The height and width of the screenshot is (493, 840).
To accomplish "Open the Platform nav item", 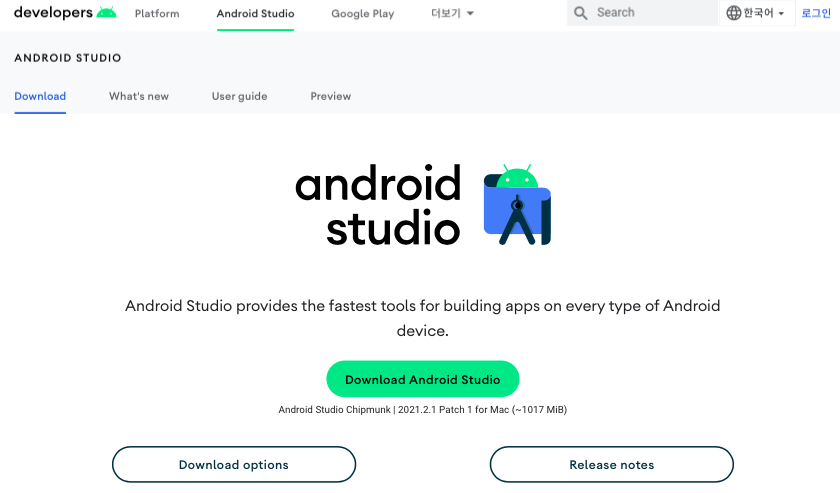I will (157, 13).
